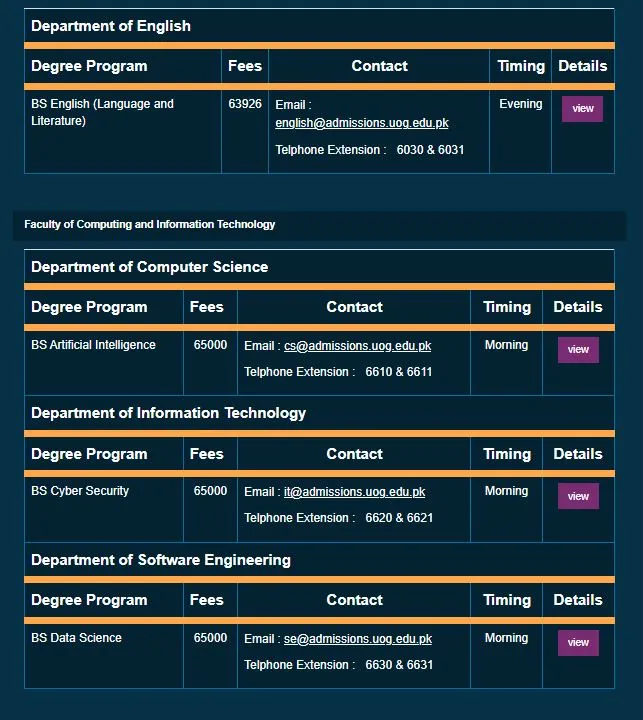The image size is (643, 720).
Task: Click Details header in Information Technology table
Action: (578, 454)
